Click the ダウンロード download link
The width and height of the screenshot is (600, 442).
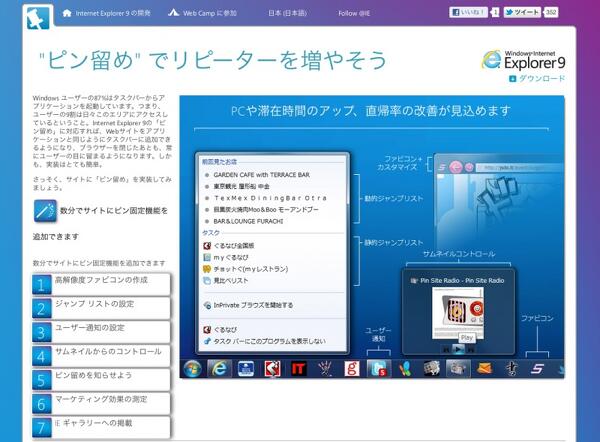click(536, 78)
